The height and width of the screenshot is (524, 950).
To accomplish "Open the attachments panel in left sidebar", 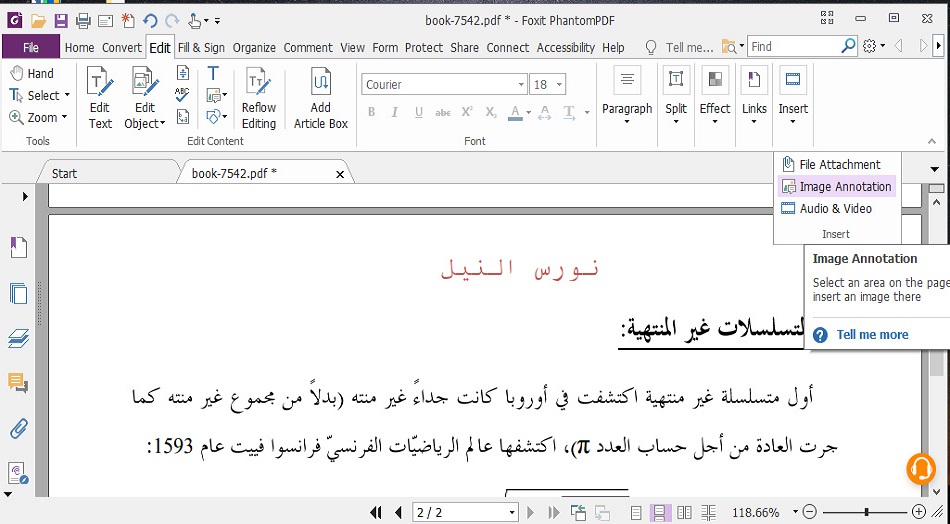I will pyautogui.click(x=18, y=429).
